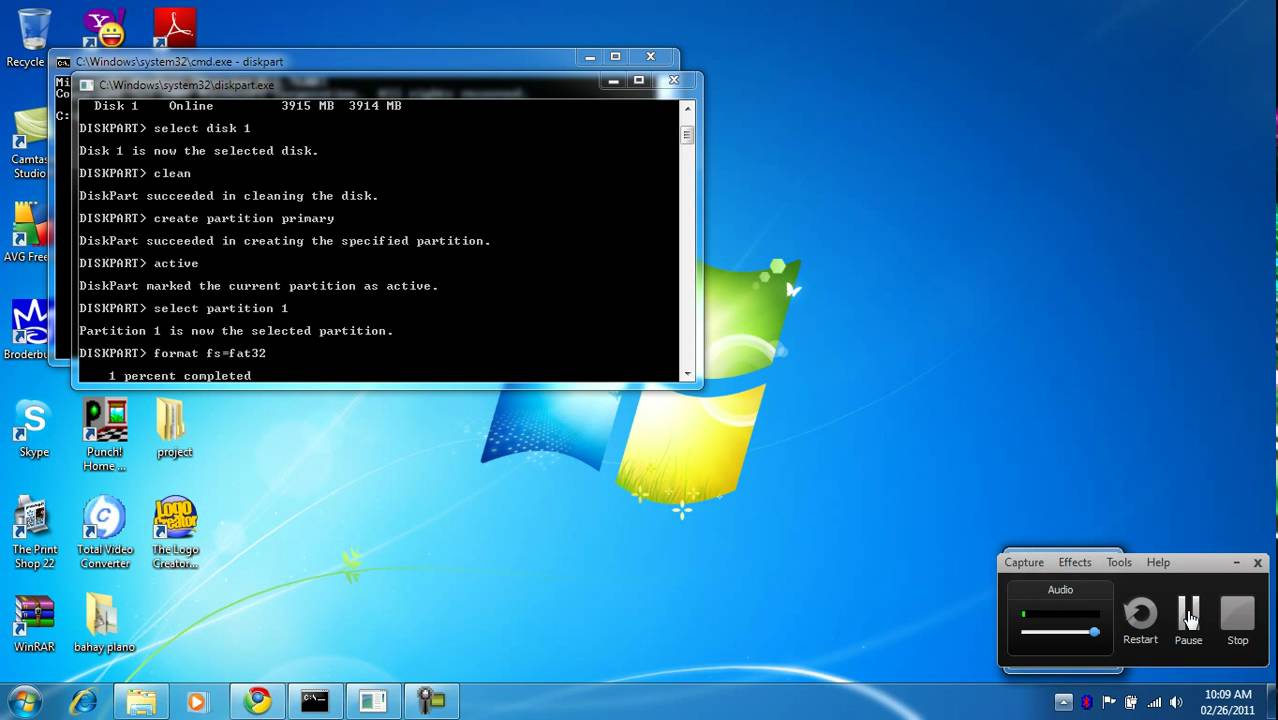This screenshot has width=1278, height=720.
Task: Open the Punch! Home desktop shortcut
Action: (104, 434)
